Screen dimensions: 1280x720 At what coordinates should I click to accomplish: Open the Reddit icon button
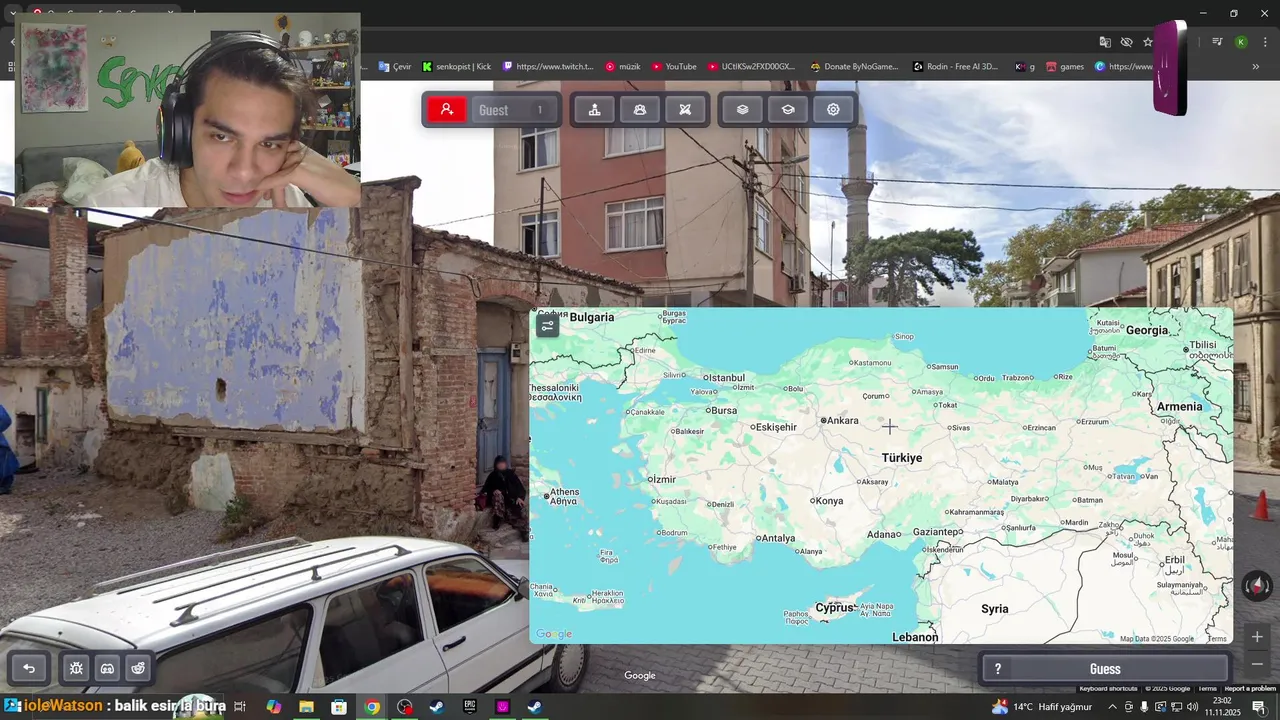coord(138,668)
